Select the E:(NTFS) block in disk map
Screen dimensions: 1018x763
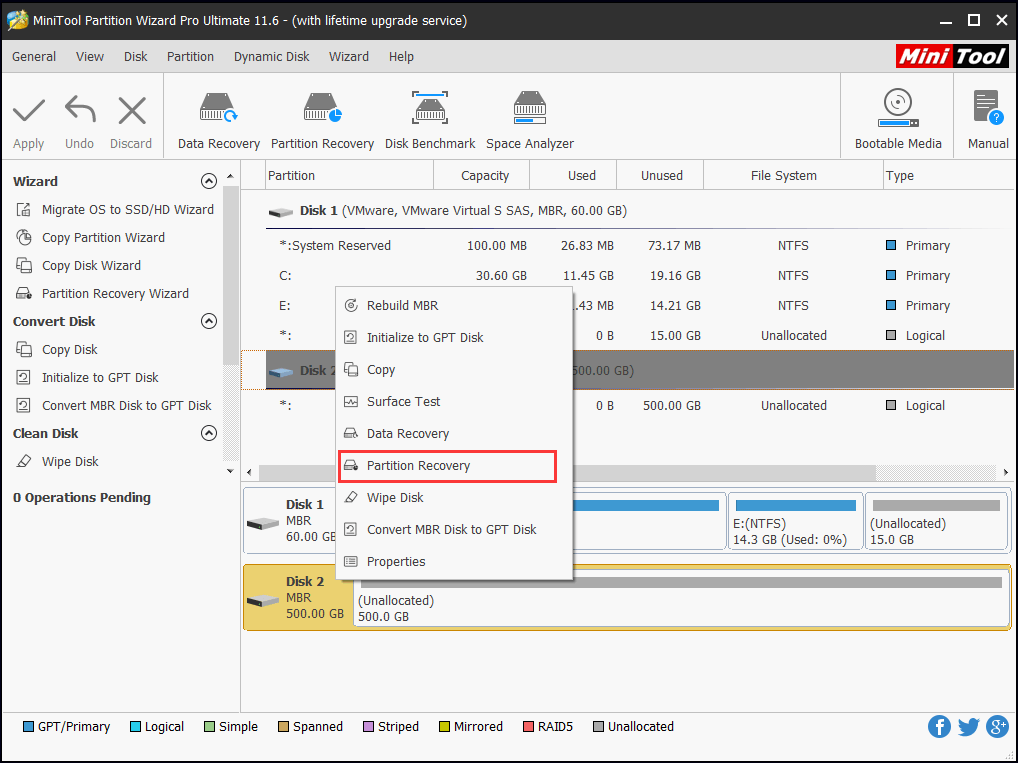click(x=795, y=521)
